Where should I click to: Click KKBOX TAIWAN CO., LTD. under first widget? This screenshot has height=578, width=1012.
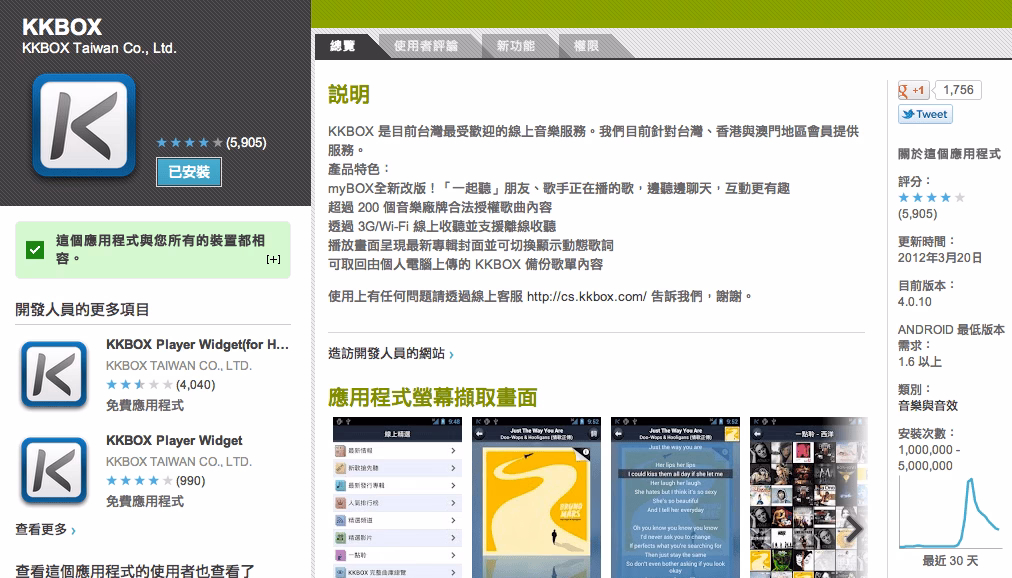pyautogui.click(x=179, y=366)
